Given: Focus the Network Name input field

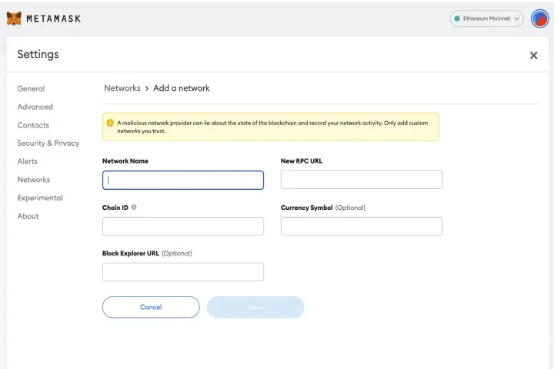Looking at the screenshot, I should coord(183,180).
